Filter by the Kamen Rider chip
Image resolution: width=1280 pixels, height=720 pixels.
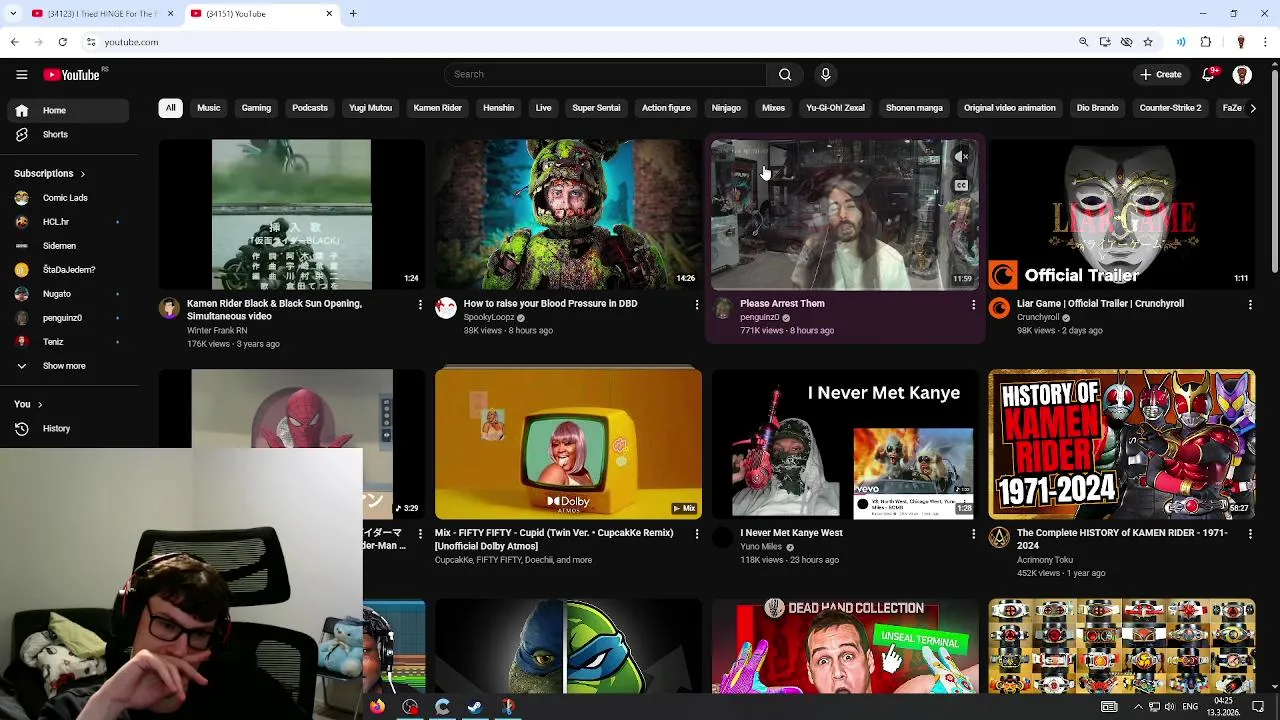(x=437, y=108)
